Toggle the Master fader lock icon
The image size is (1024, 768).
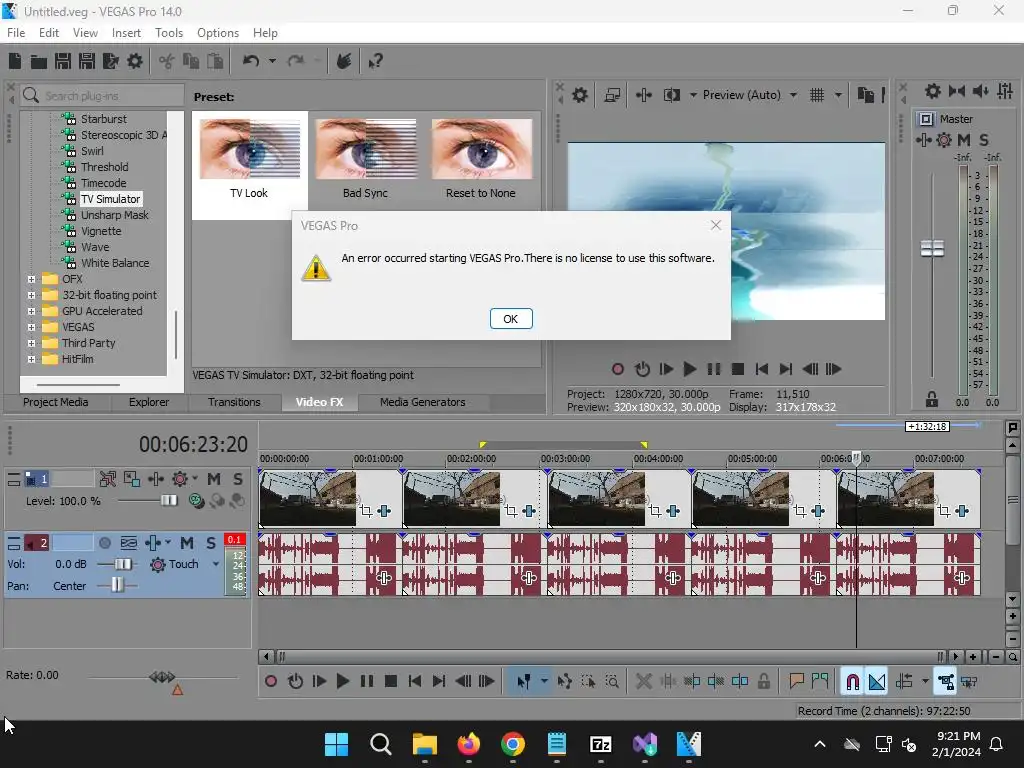(932, 399)
